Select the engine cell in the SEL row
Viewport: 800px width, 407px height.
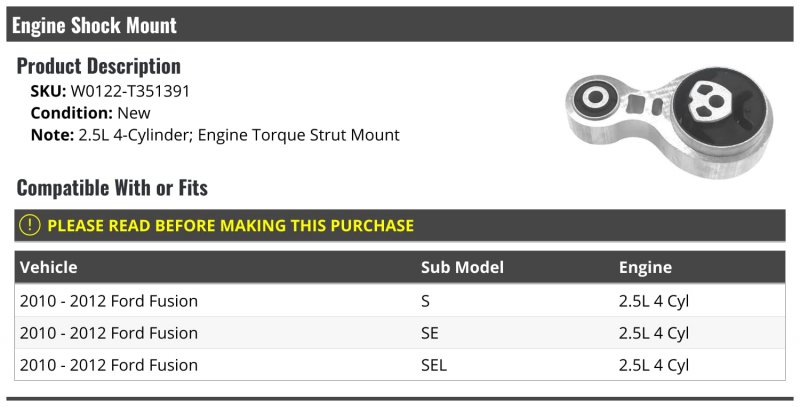tap(654, 365)
